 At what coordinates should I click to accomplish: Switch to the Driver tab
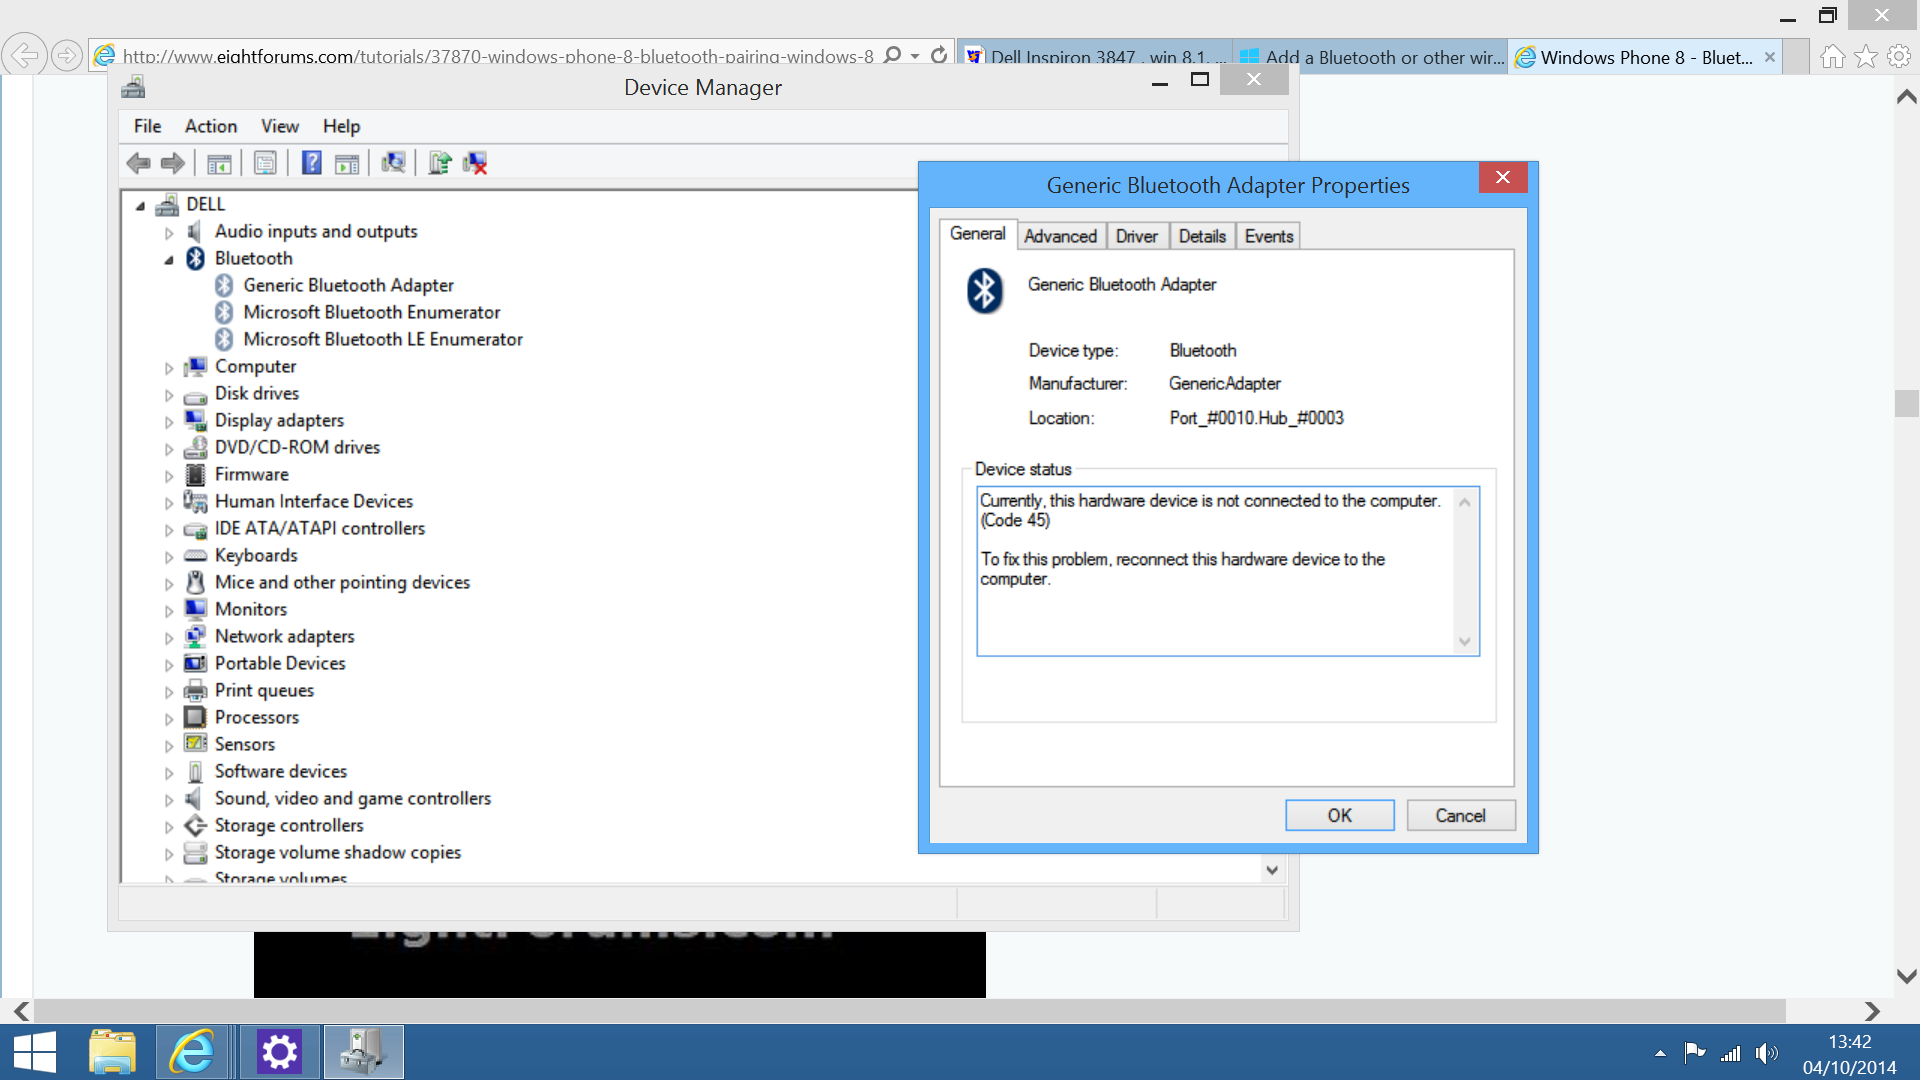(x=1136, y=236)
